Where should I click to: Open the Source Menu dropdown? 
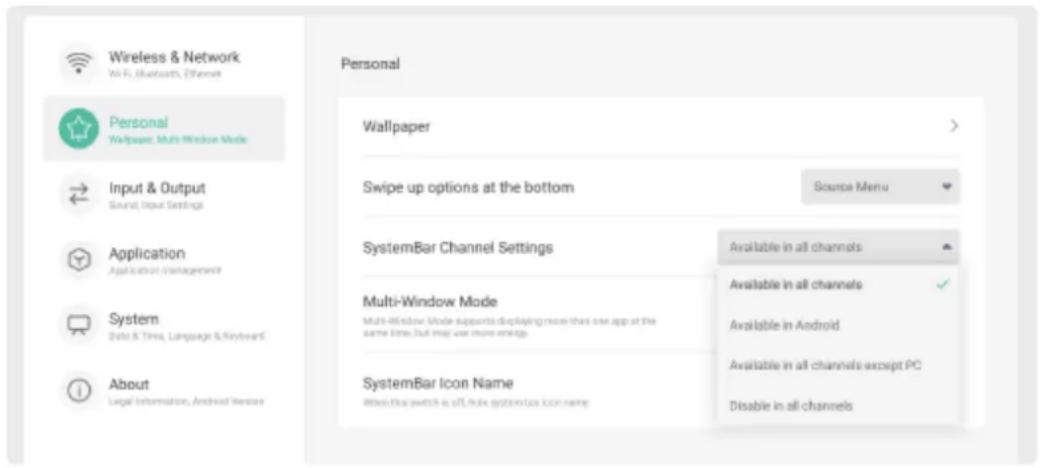tap(880, 187)
